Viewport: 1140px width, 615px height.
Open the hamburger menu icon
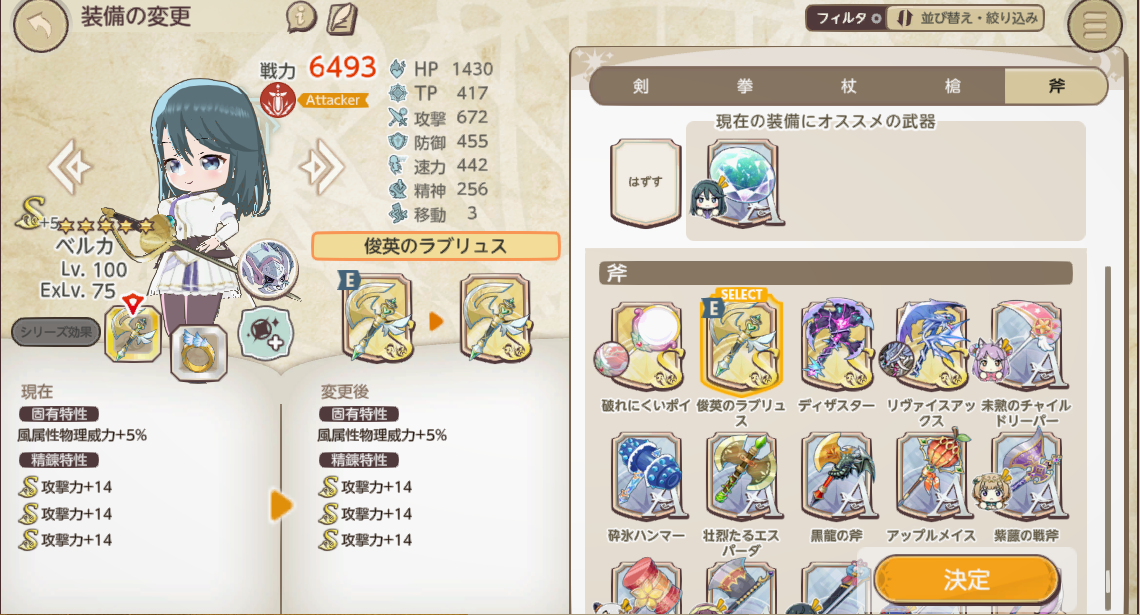click(x=1095, y=25)
